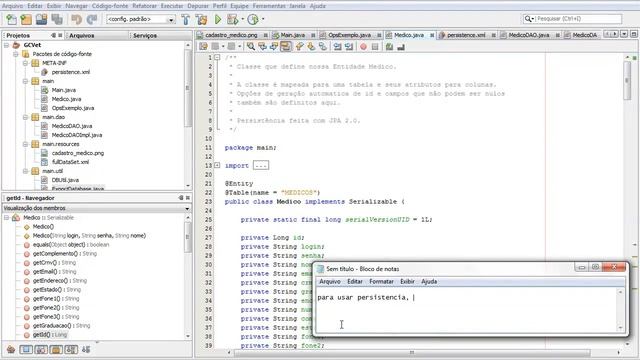Click the Save All toolbar icon
Screen dimensions: 640x360
[x=57, y=19]
